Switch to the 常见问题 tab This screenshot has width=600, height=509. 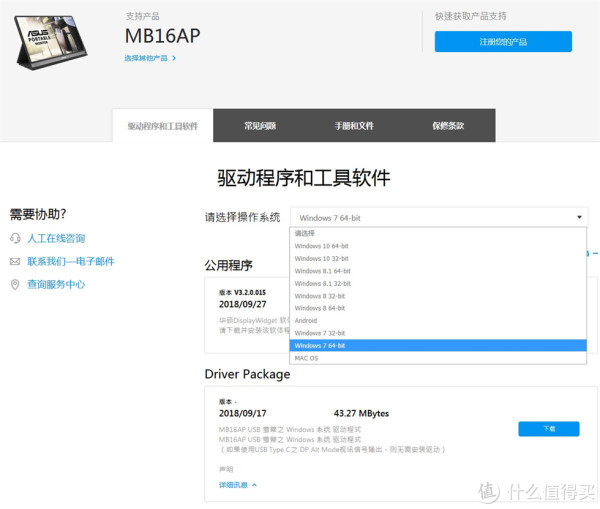coord(260,126)
